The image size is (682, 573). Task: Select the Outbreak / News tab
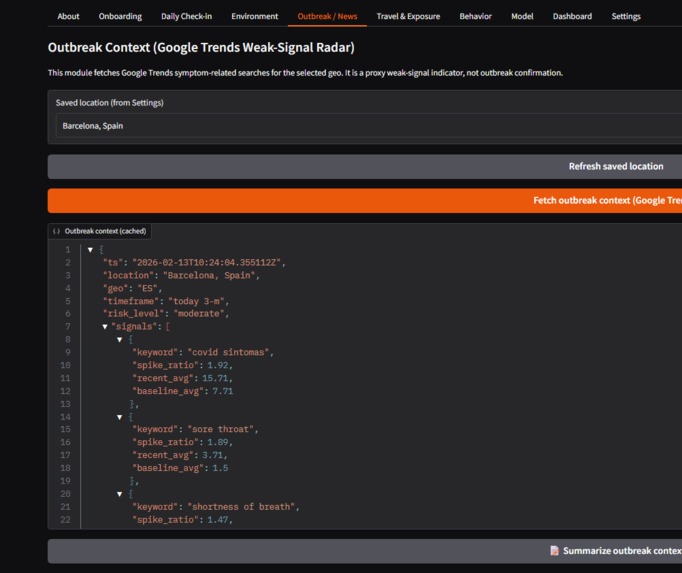(x=327, y=17)
